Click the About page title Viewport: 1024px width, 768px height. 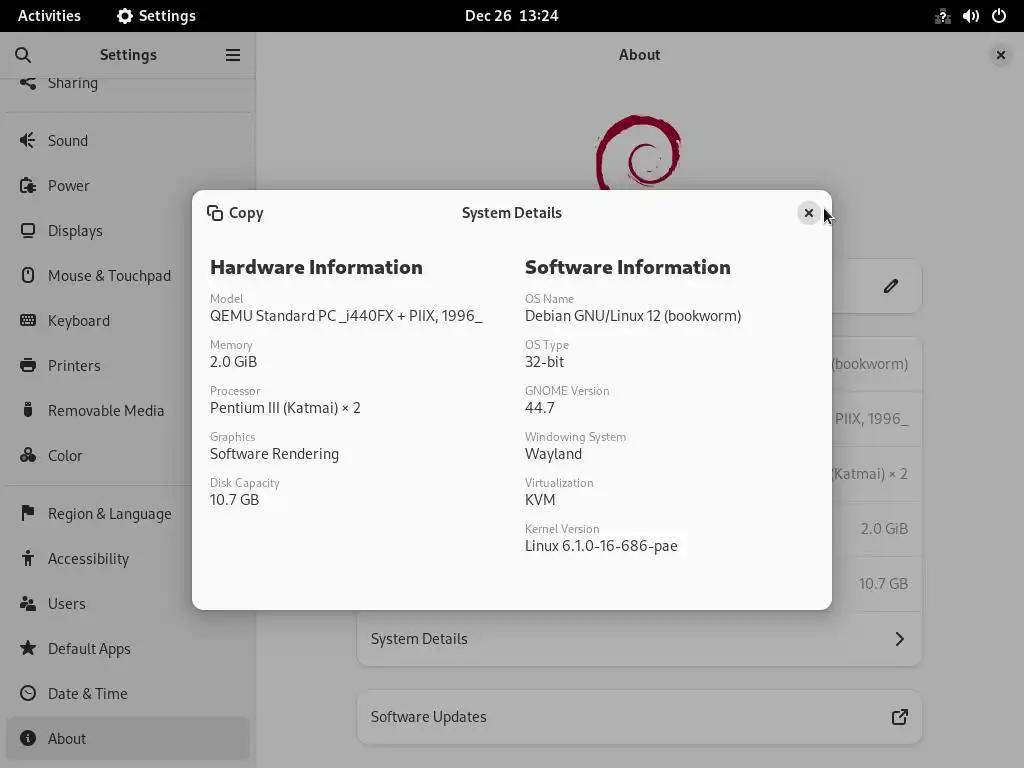pos(639,55)
